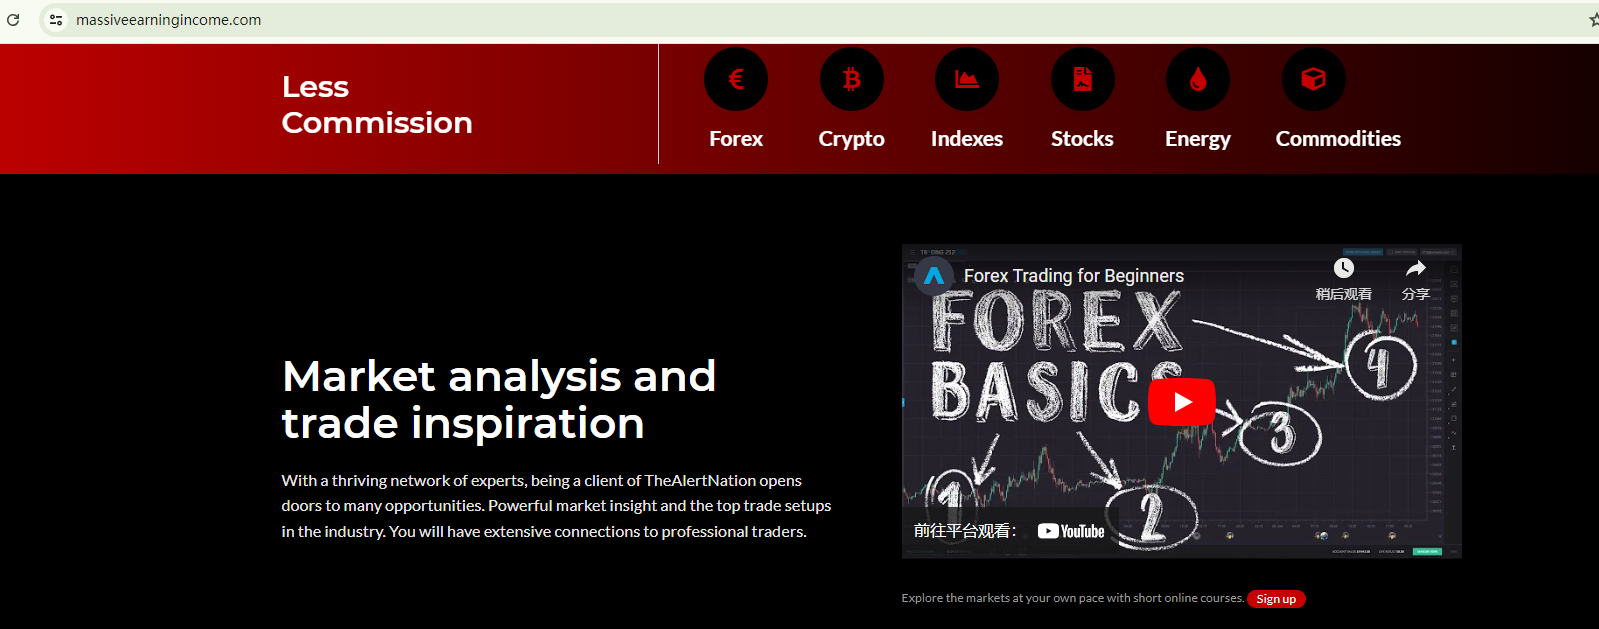Click the Indexes chart icon
This screenshot has width=1599, height=629.
tap(967, 79)
